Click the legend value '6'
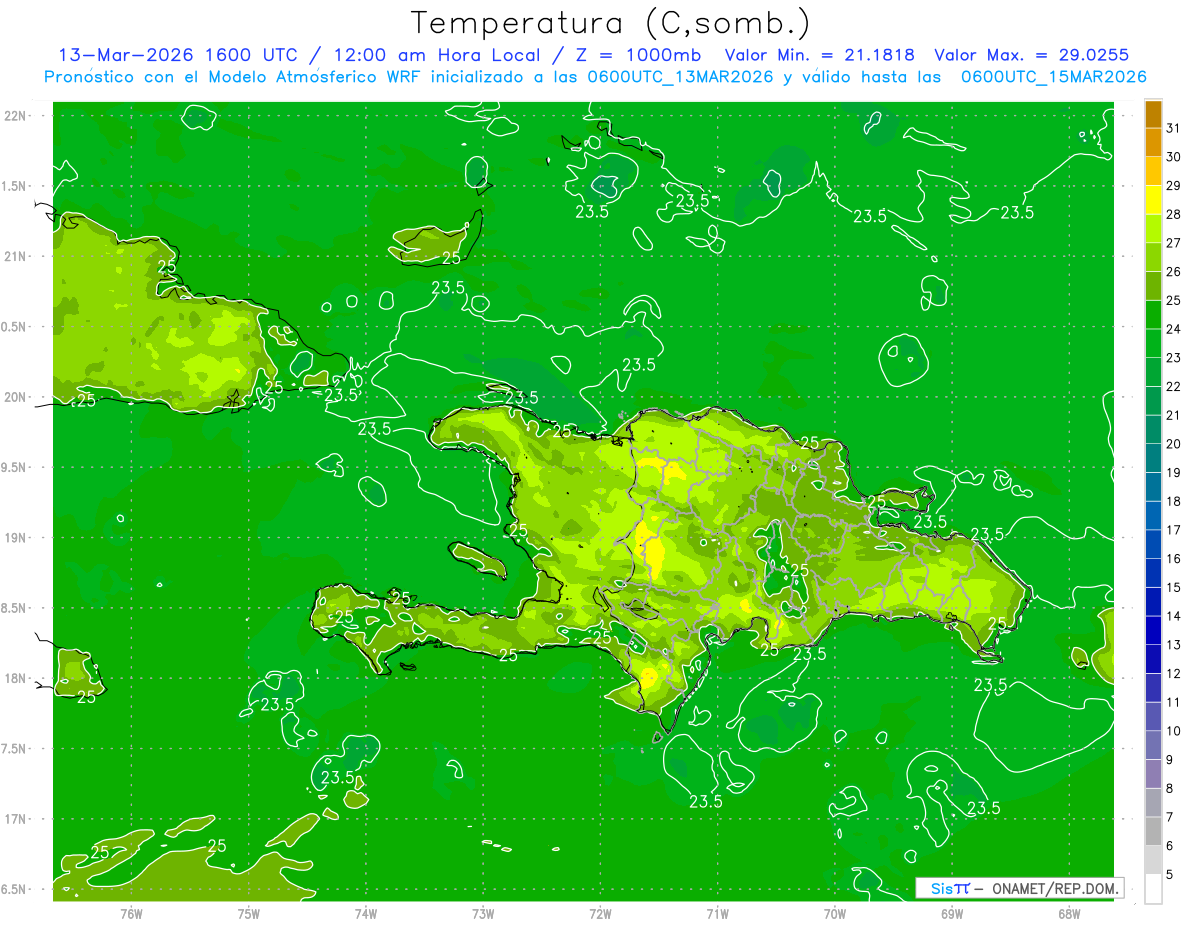The width and height of the screenshot is (1200, 927). point(1170,846)
